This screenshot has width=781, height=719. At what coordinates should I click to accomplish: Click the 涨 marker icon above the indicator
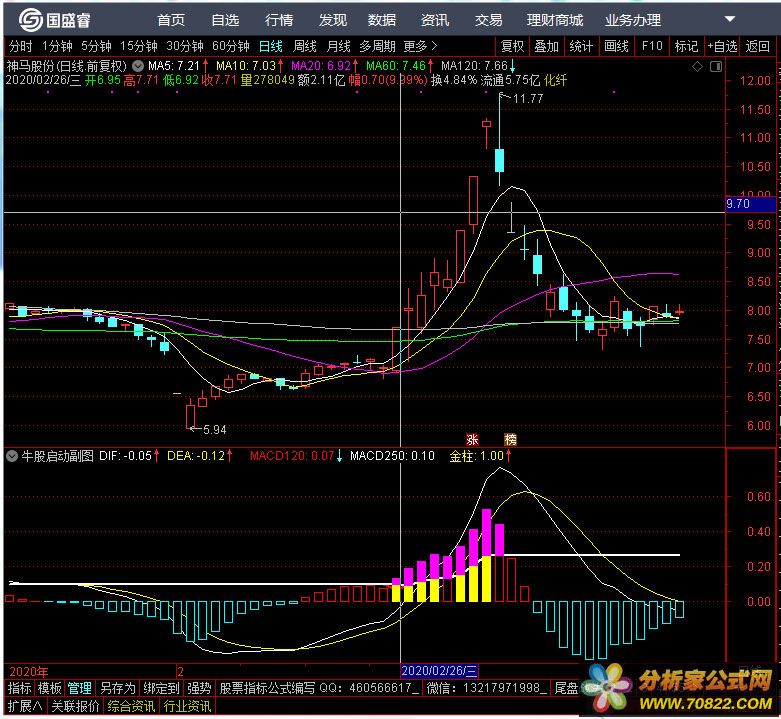pos(472,439)
